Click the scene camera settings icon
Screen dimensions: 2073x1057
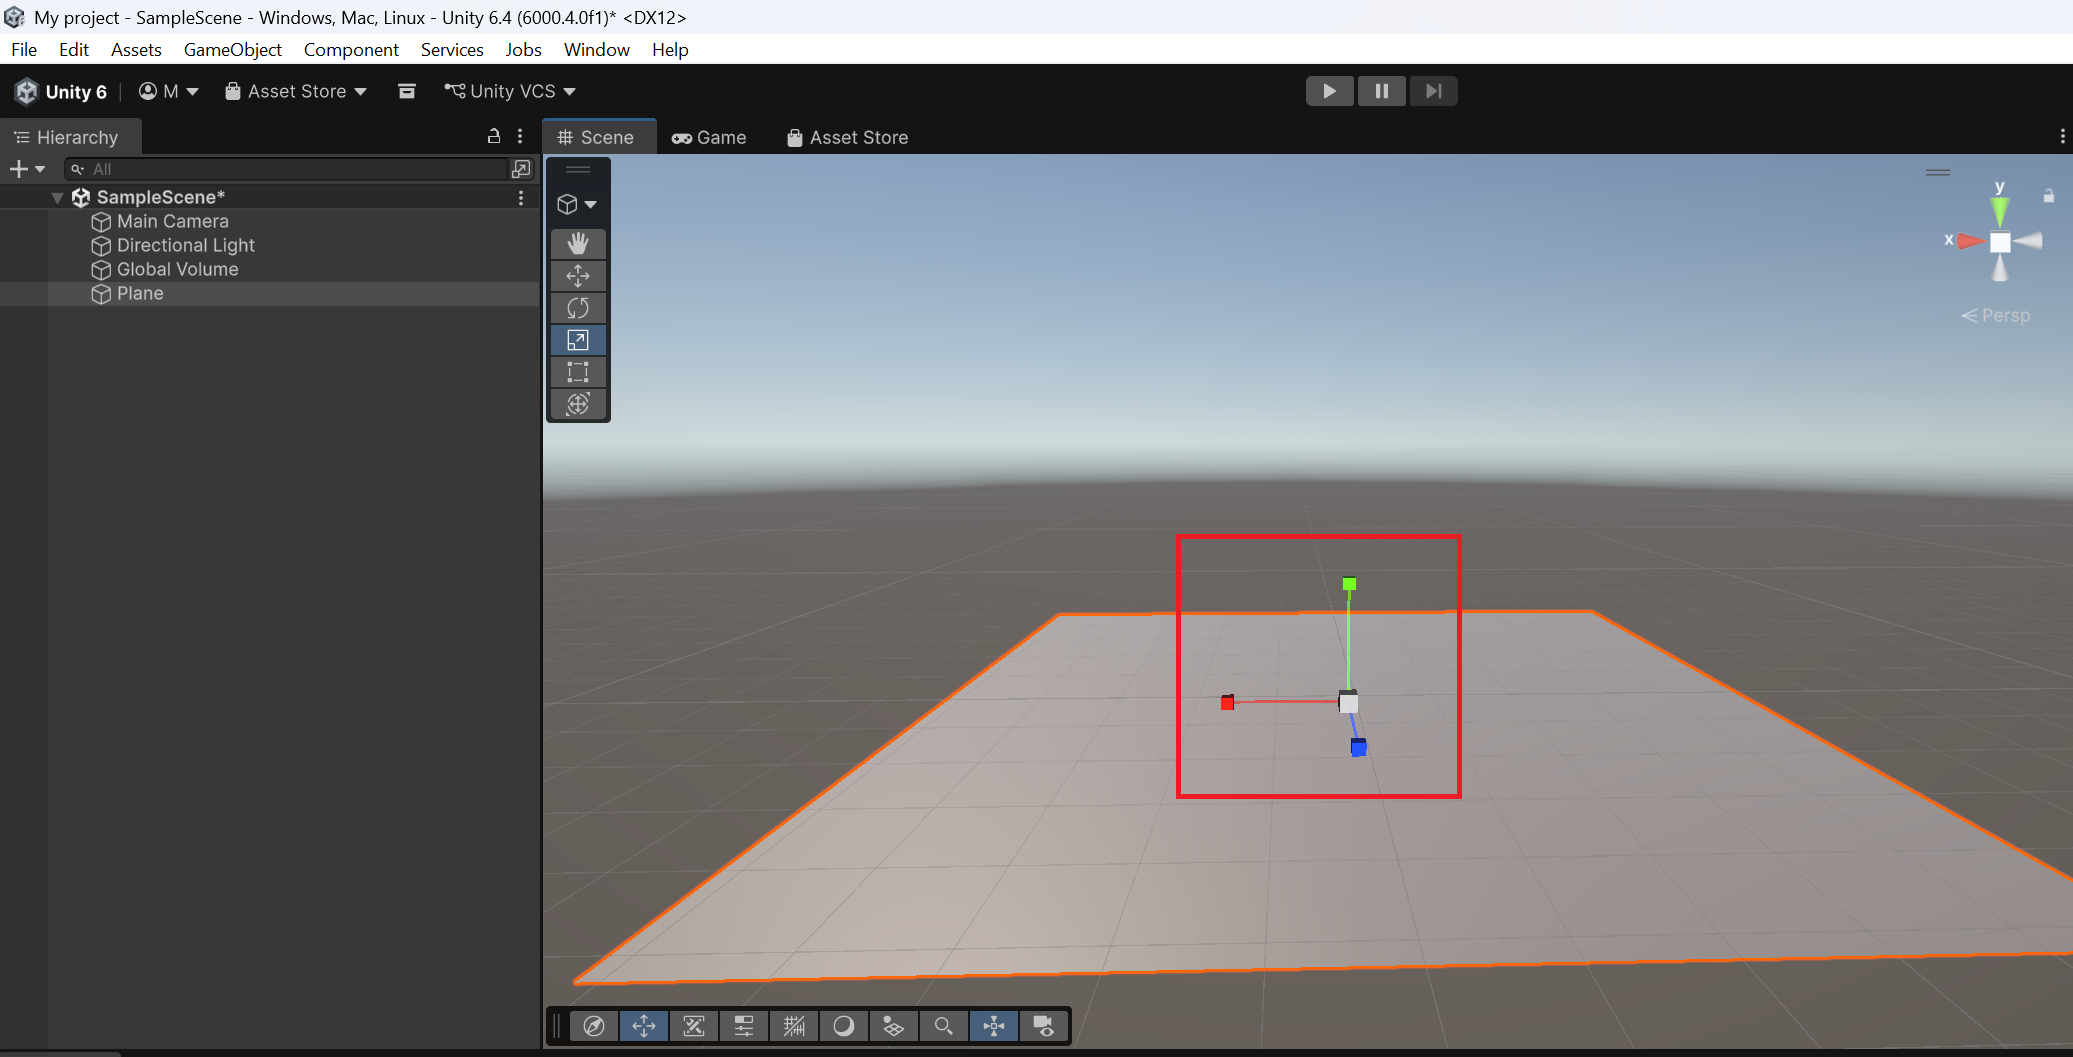[x=1043, y=1026]
